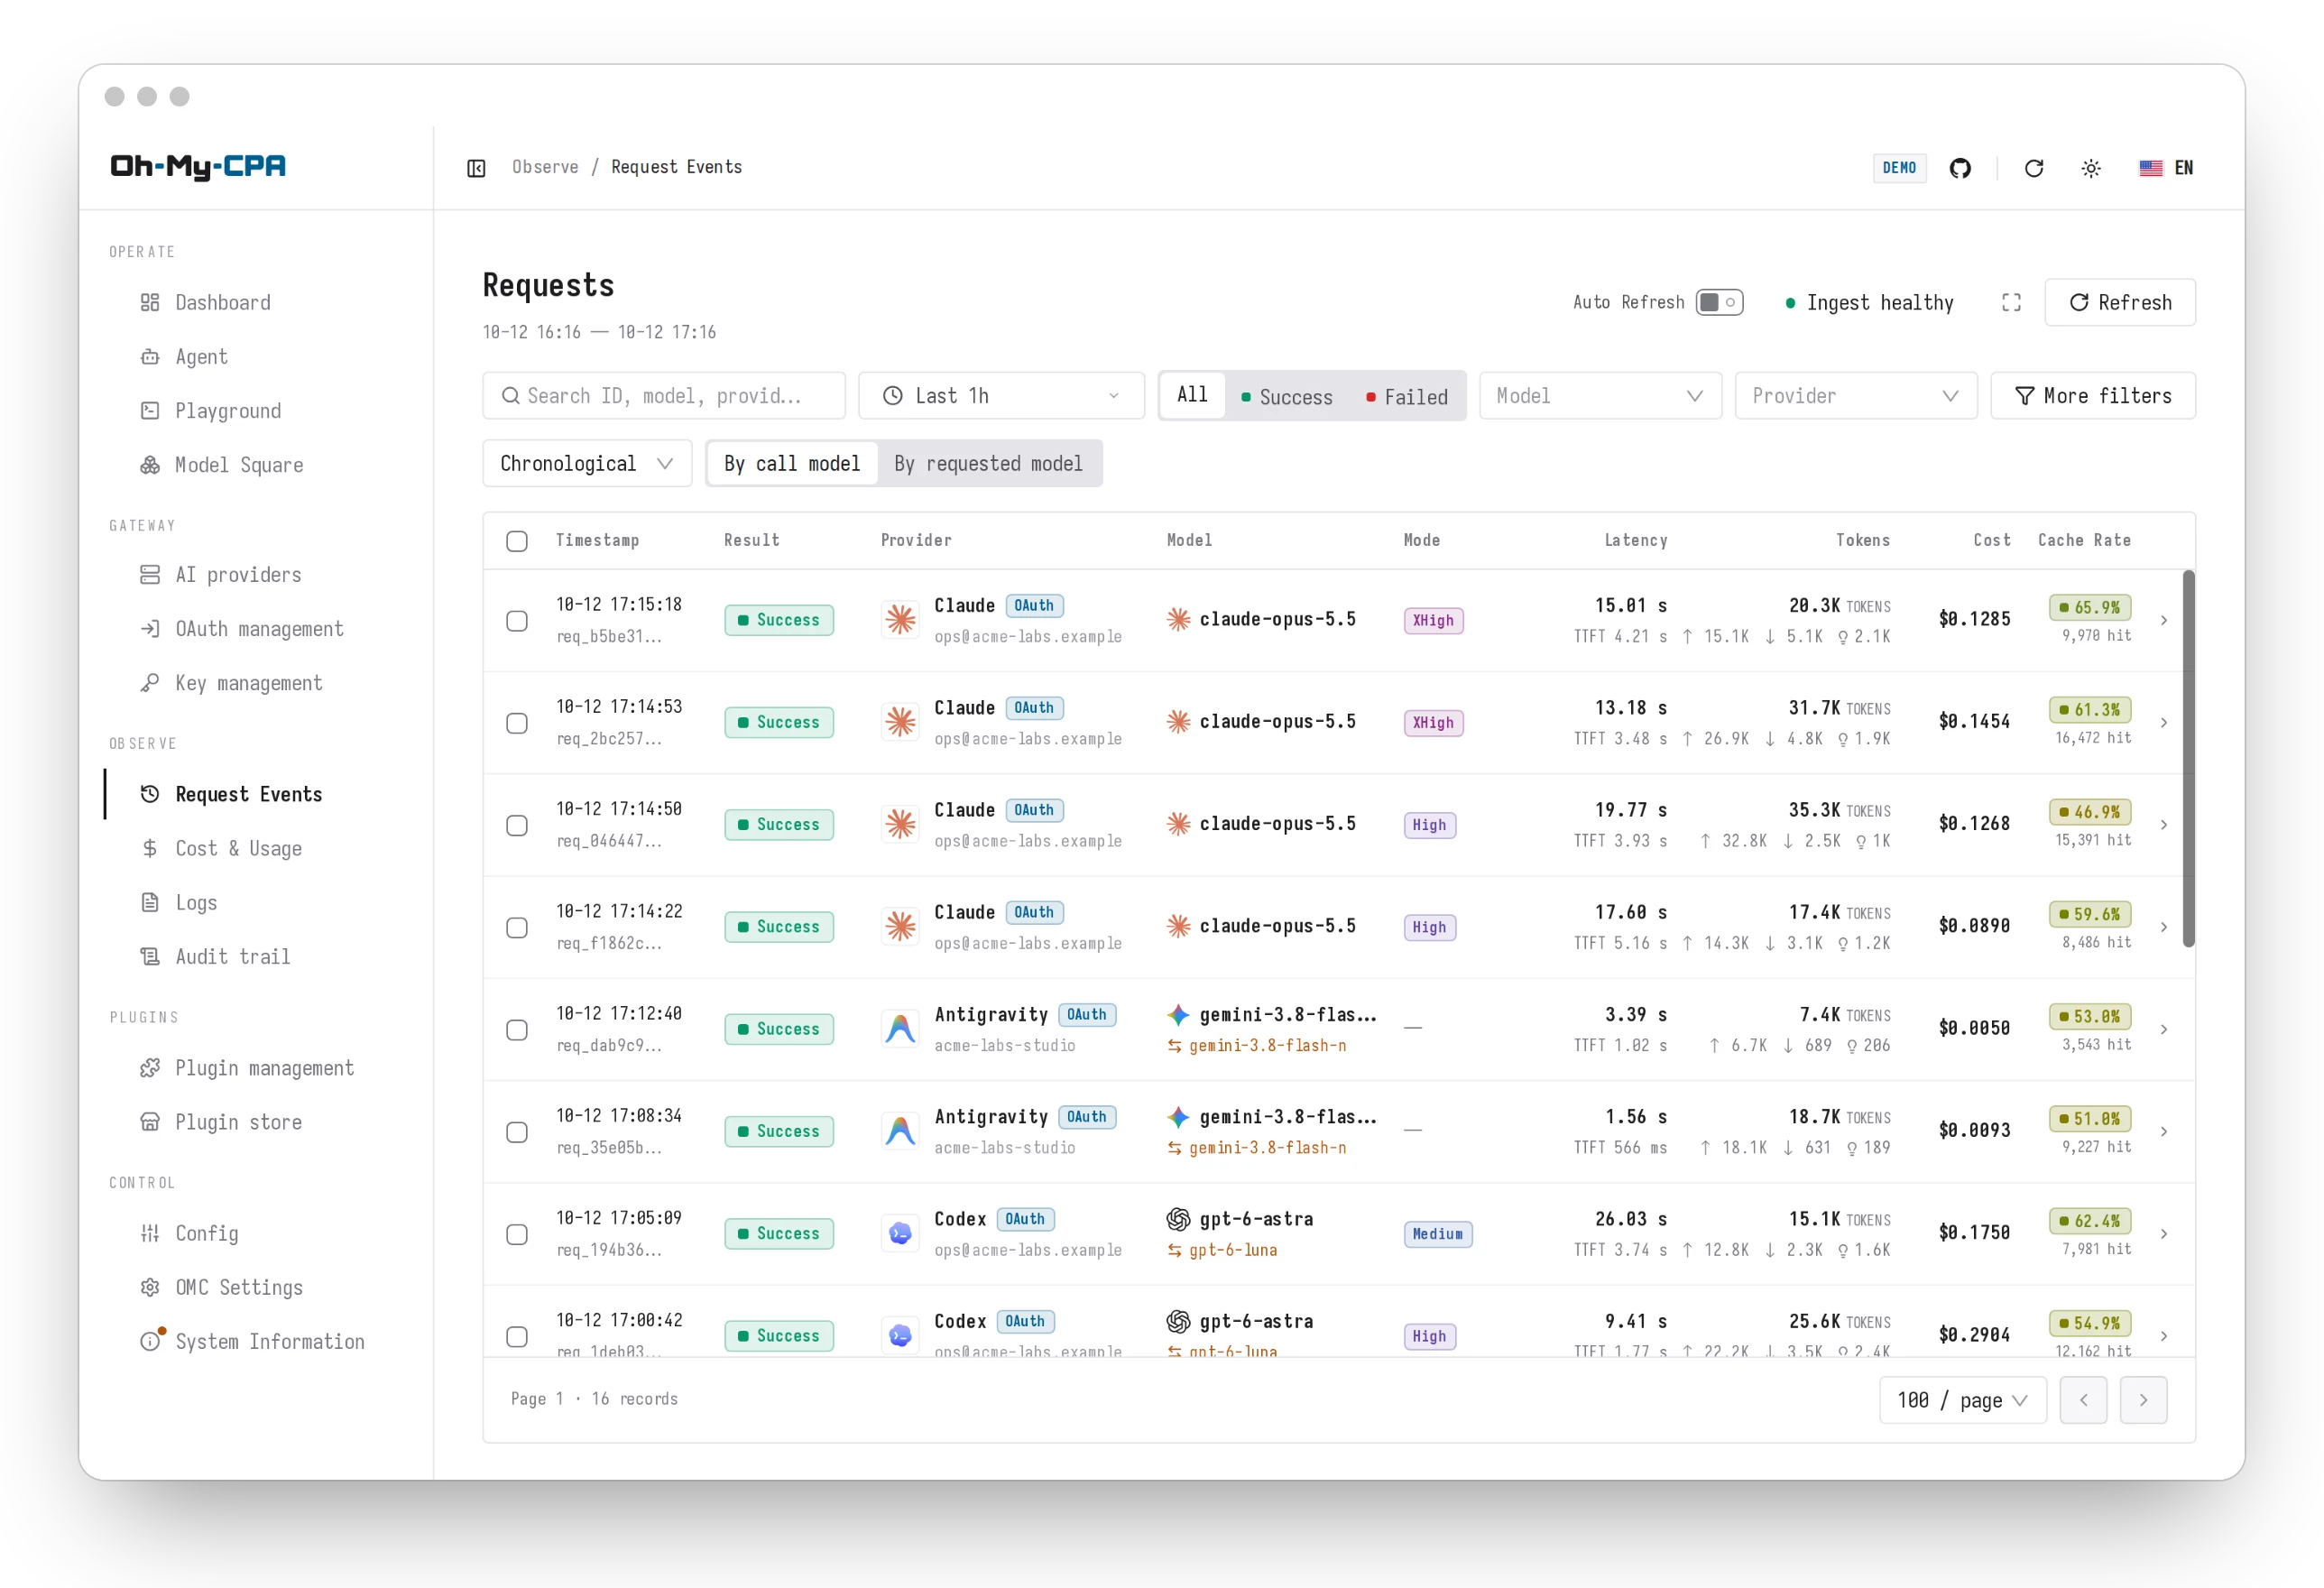Viewport: 2324px width, 1588px height.
Task: Tick the select-all checkbox in table header
Action: point(517,541)
